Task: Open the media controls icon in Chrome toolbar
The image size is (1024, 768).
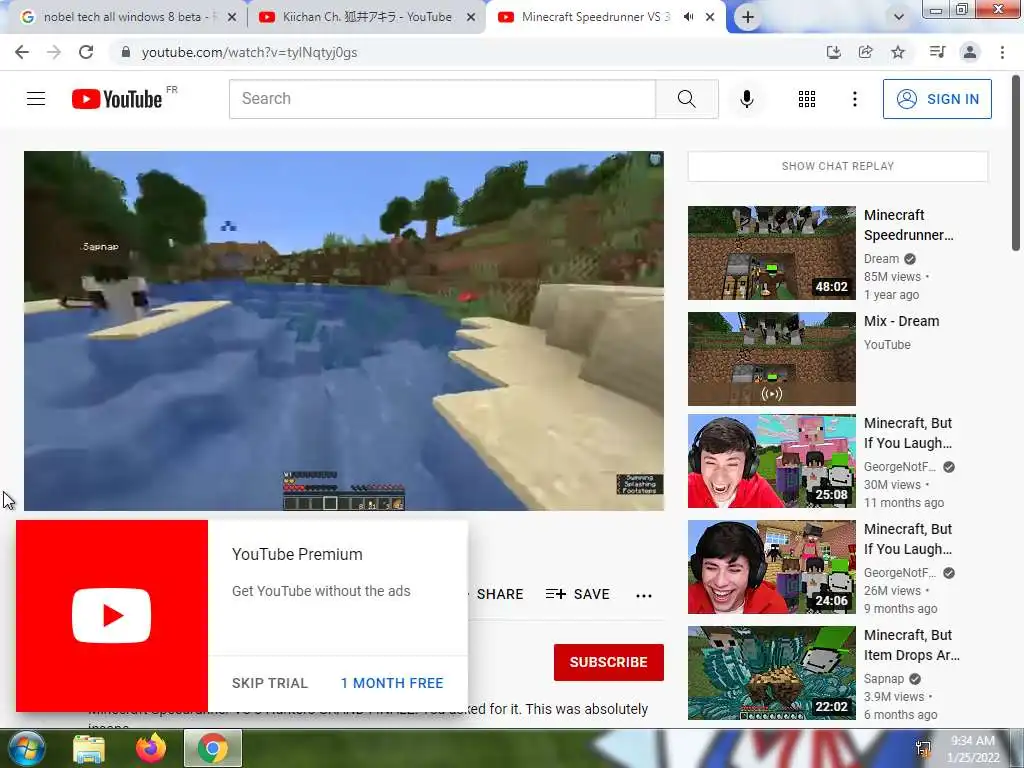Action: (x=937, y=52)
